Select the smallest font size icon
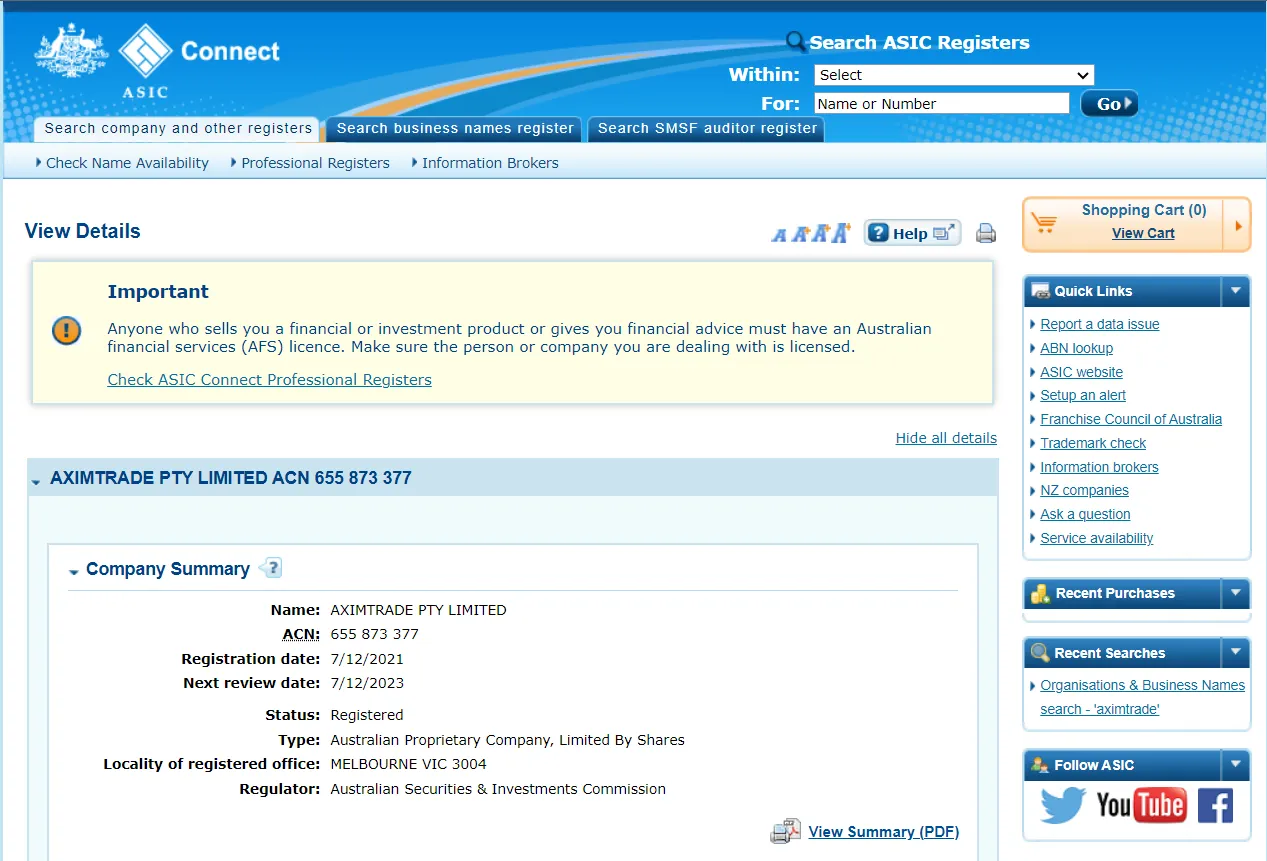Image resolution: width=1267 pixels, height=861 pixels. (x=779, y=235)
